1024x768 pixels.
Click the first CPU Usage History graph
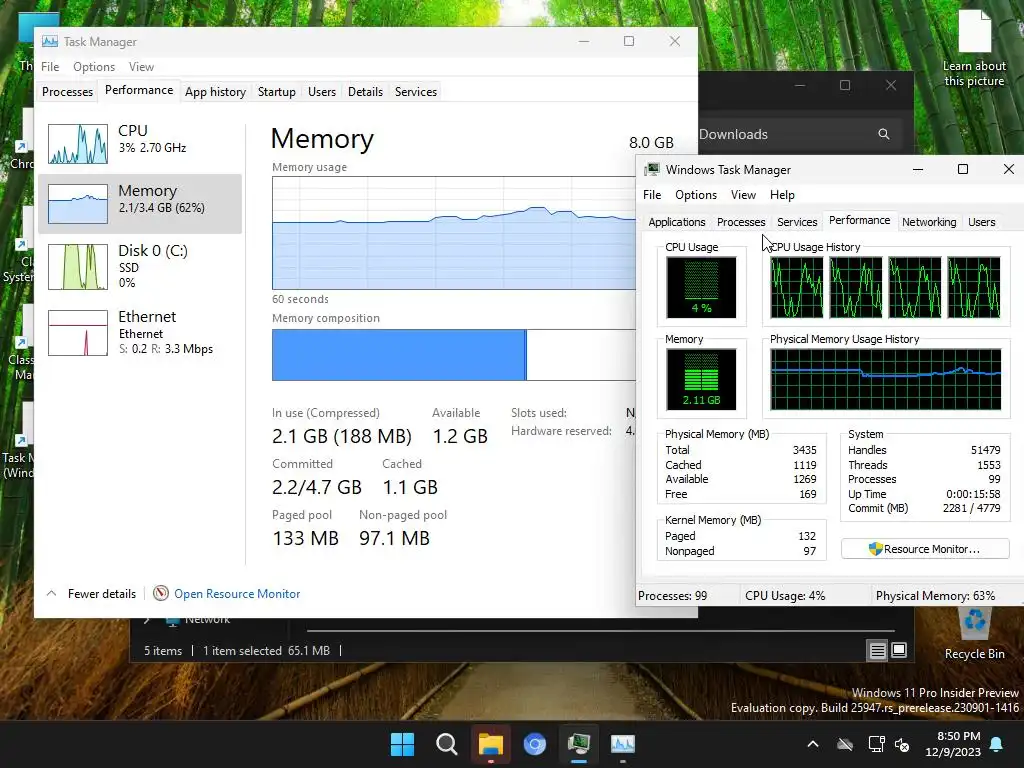[797, 287]
